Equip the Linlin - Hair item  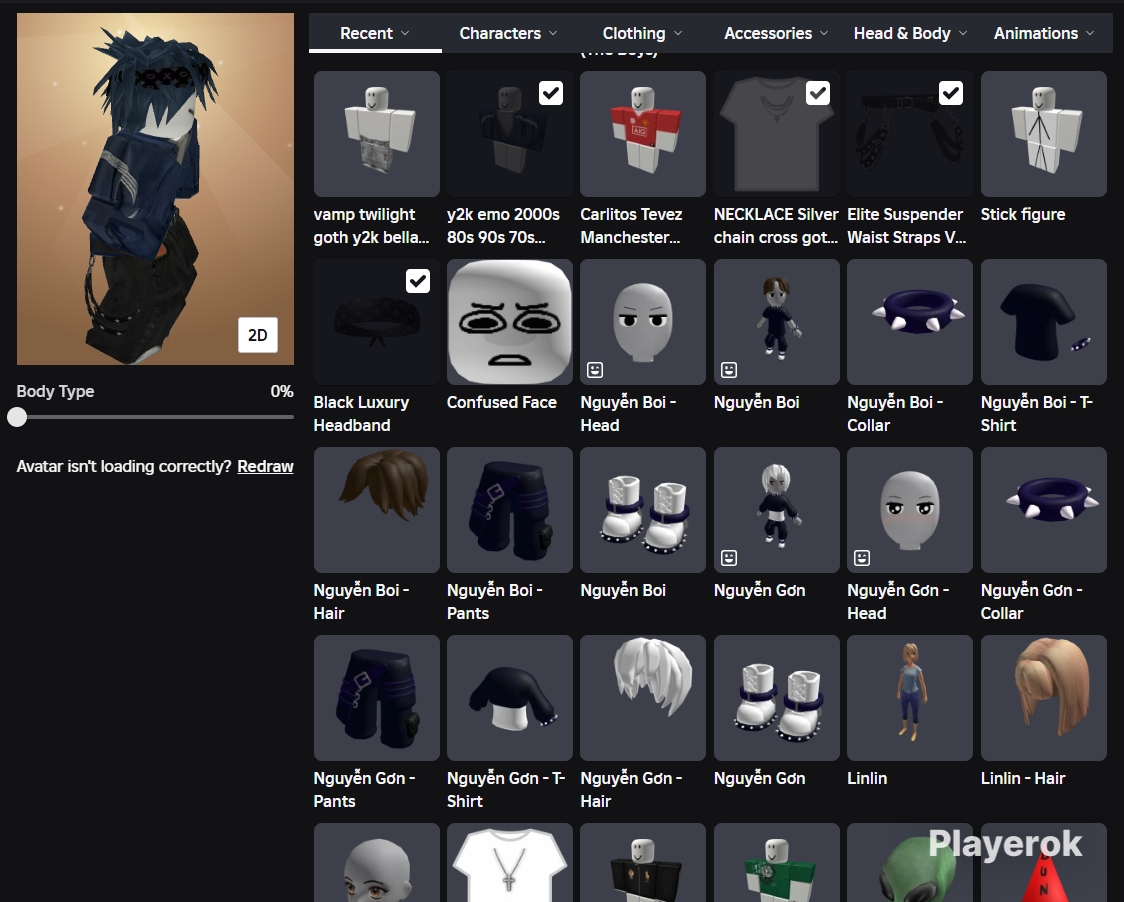pyautogui.click(x=1044, y=698)
